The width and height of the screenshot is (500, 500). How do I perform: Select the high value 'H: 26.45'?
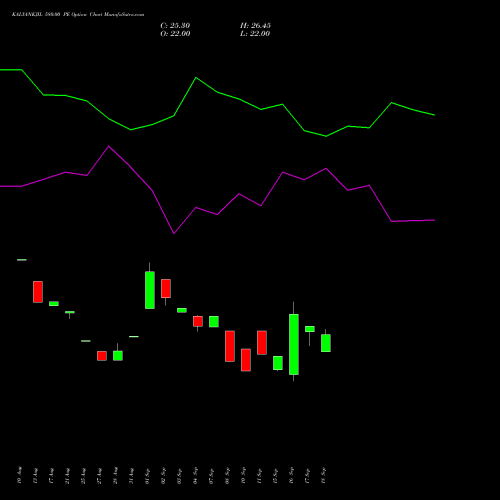(255, 26)
